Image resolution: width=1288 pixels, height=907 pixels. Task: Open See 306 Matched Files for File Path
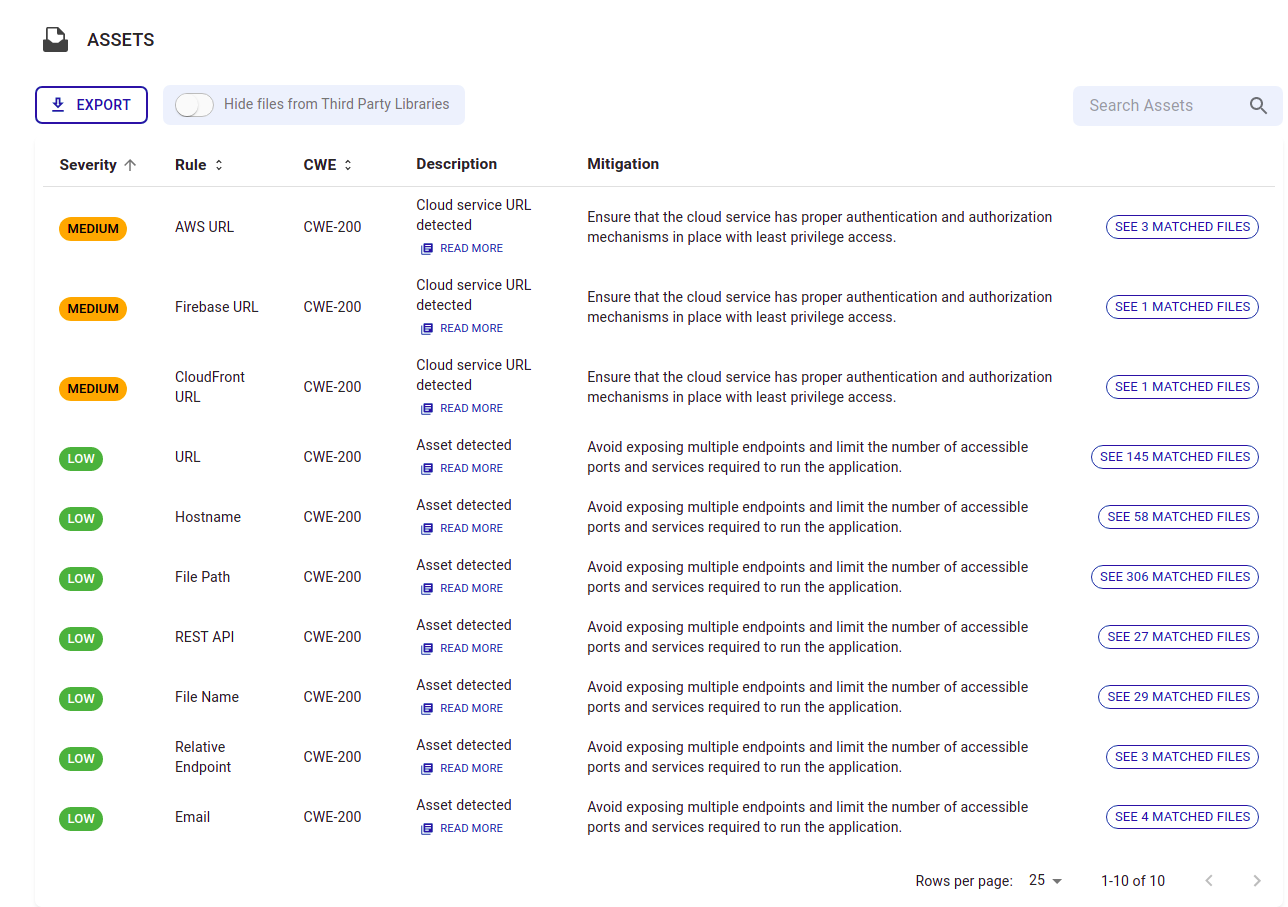1174,577
